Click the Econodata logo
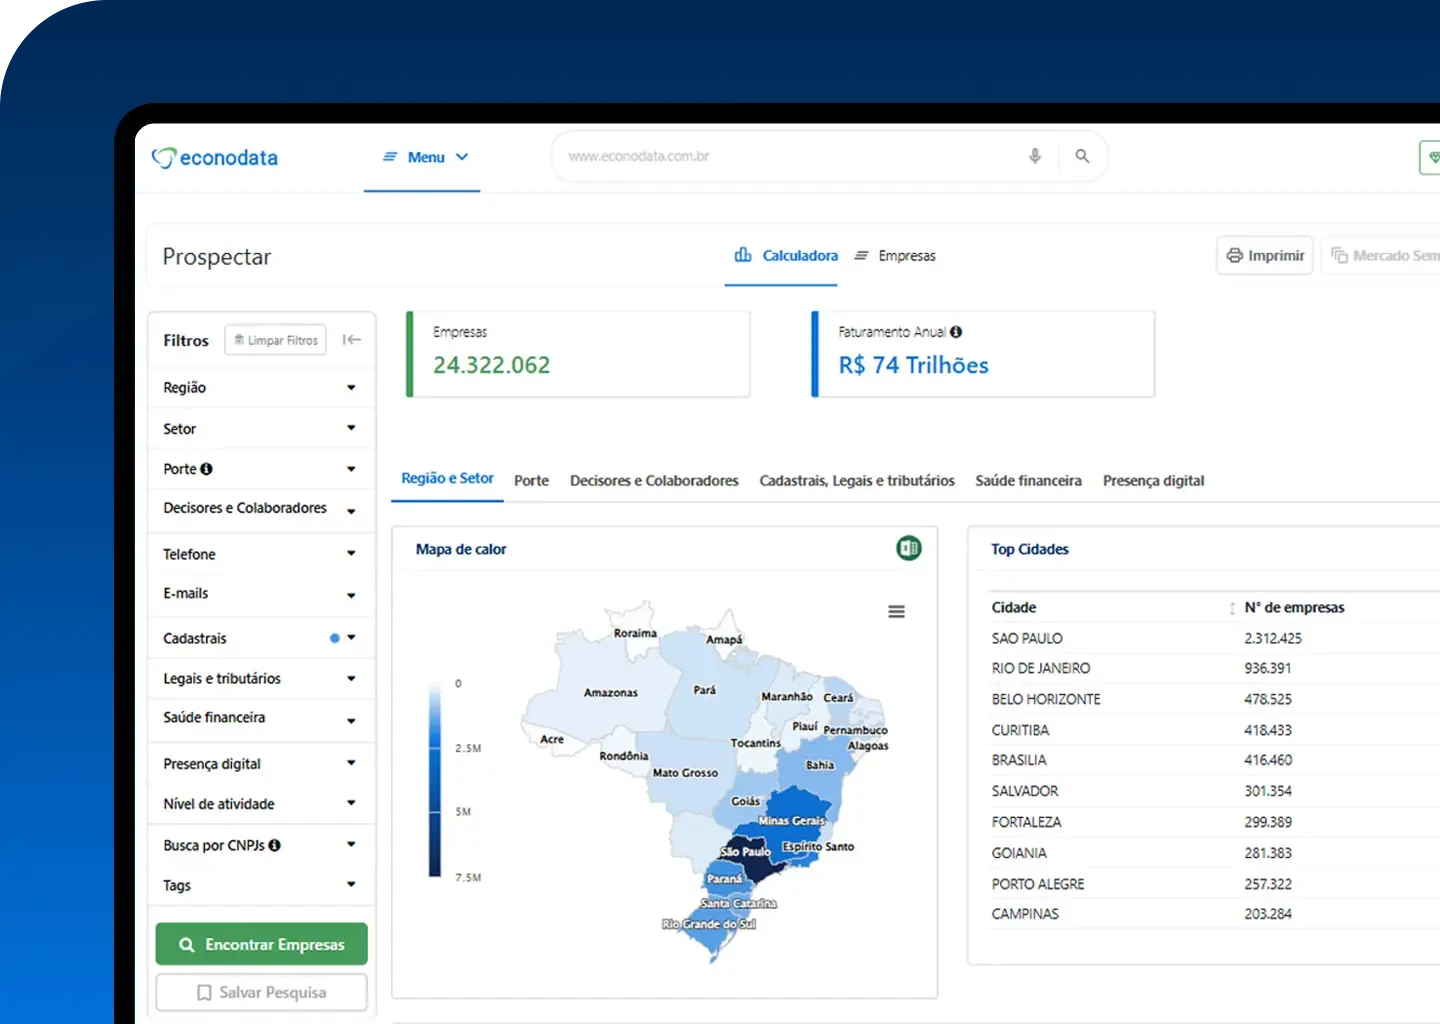This screenshot has height=1024, width=1440. click(214, 157)
